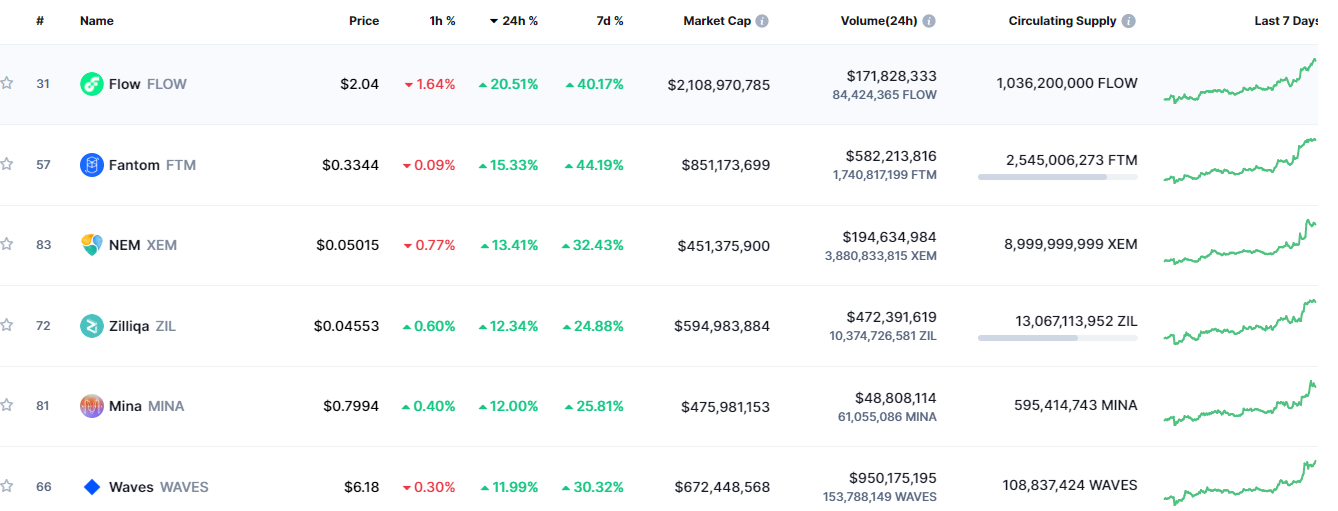Open the NEM XEM coin page
1338x511 pixels.
(143, 244)
